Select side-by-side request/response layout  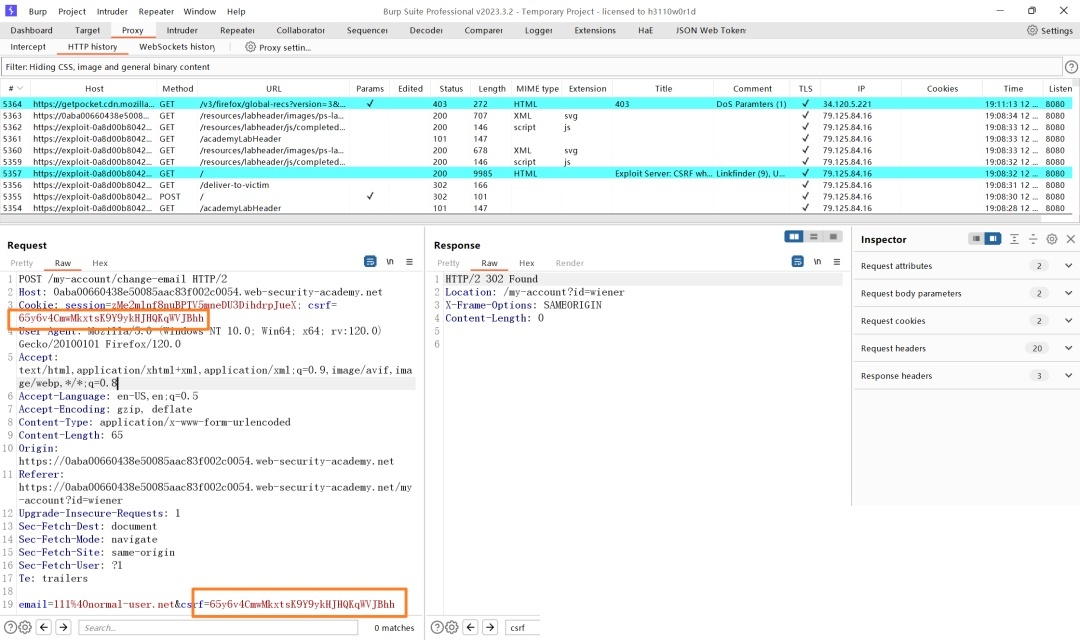[793, 237]
